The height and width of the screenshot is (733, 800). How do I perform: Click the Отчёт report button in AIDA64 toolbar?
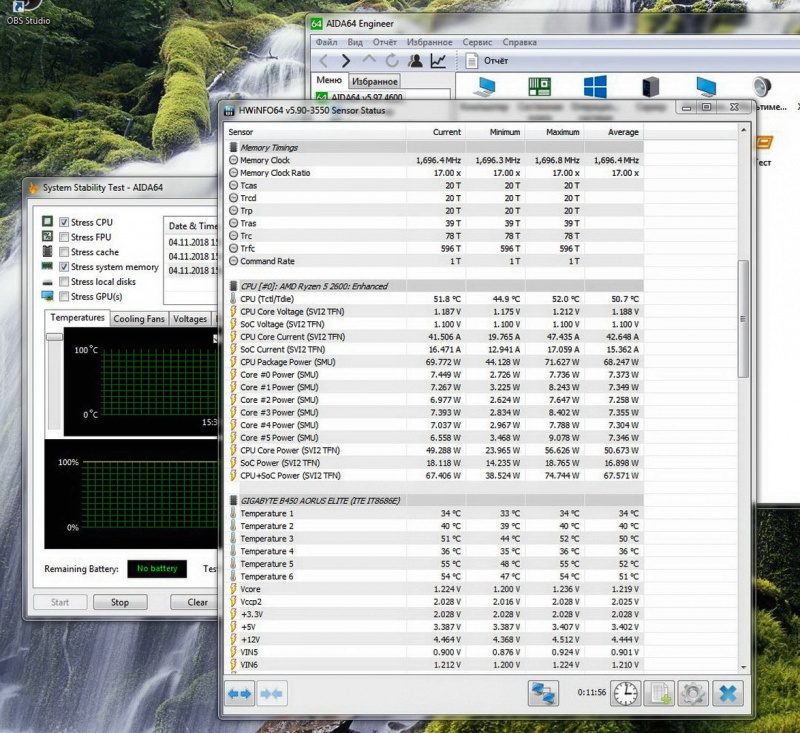487,61
